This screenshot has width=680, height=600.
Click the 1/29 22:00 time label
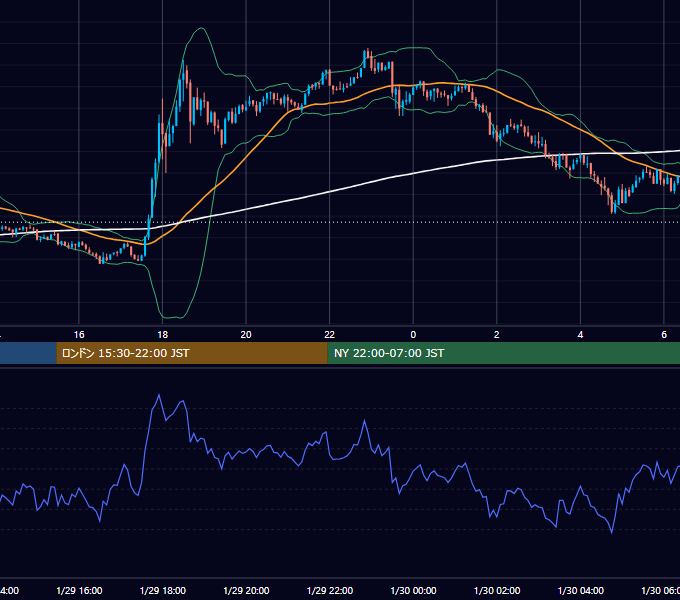330,590
